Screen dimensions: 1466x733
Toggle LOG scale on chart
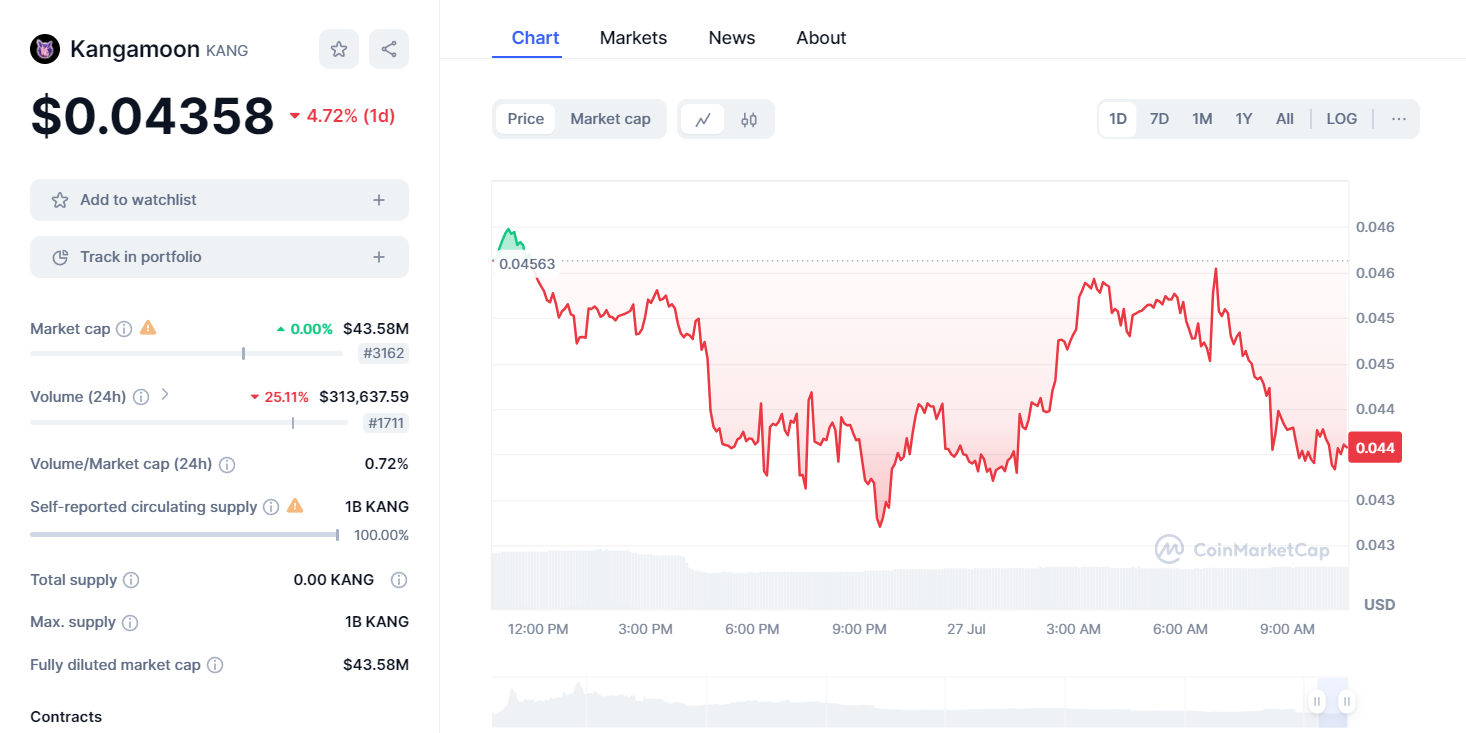(1342, 119)
